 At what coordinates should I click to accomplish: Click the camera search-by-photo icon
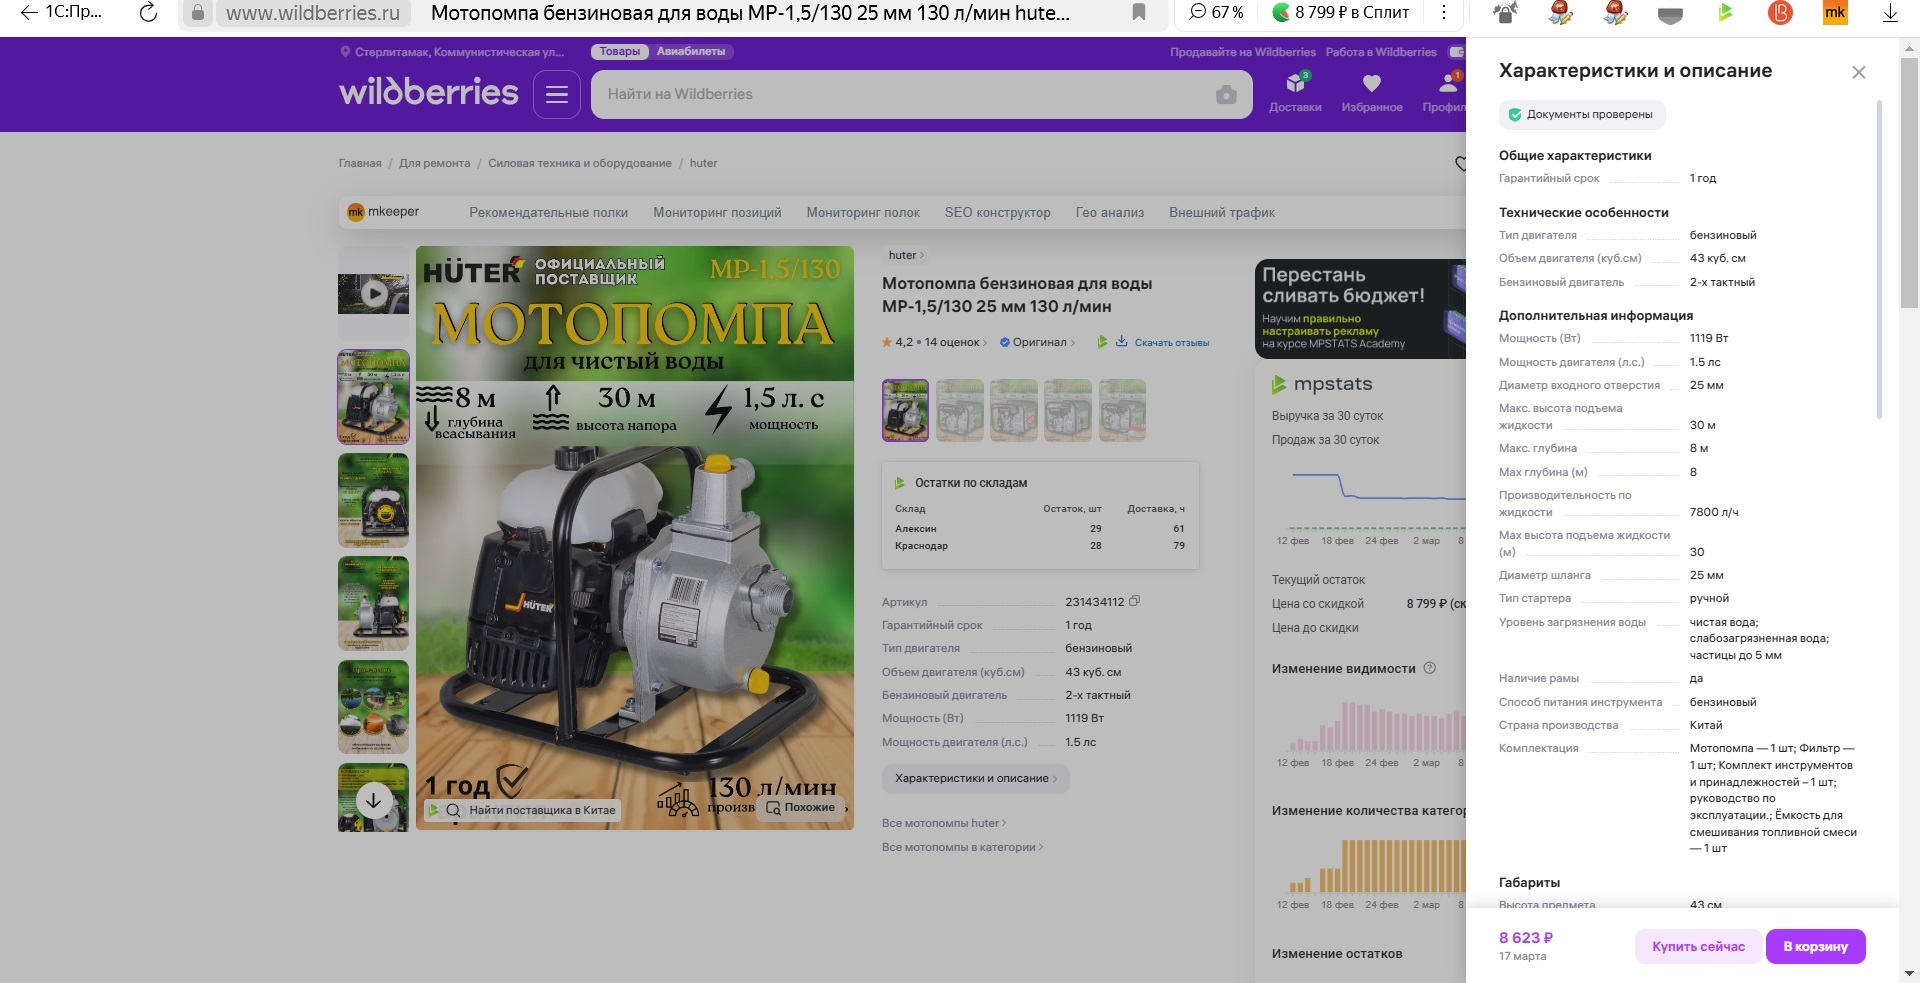pos(1226,95)
